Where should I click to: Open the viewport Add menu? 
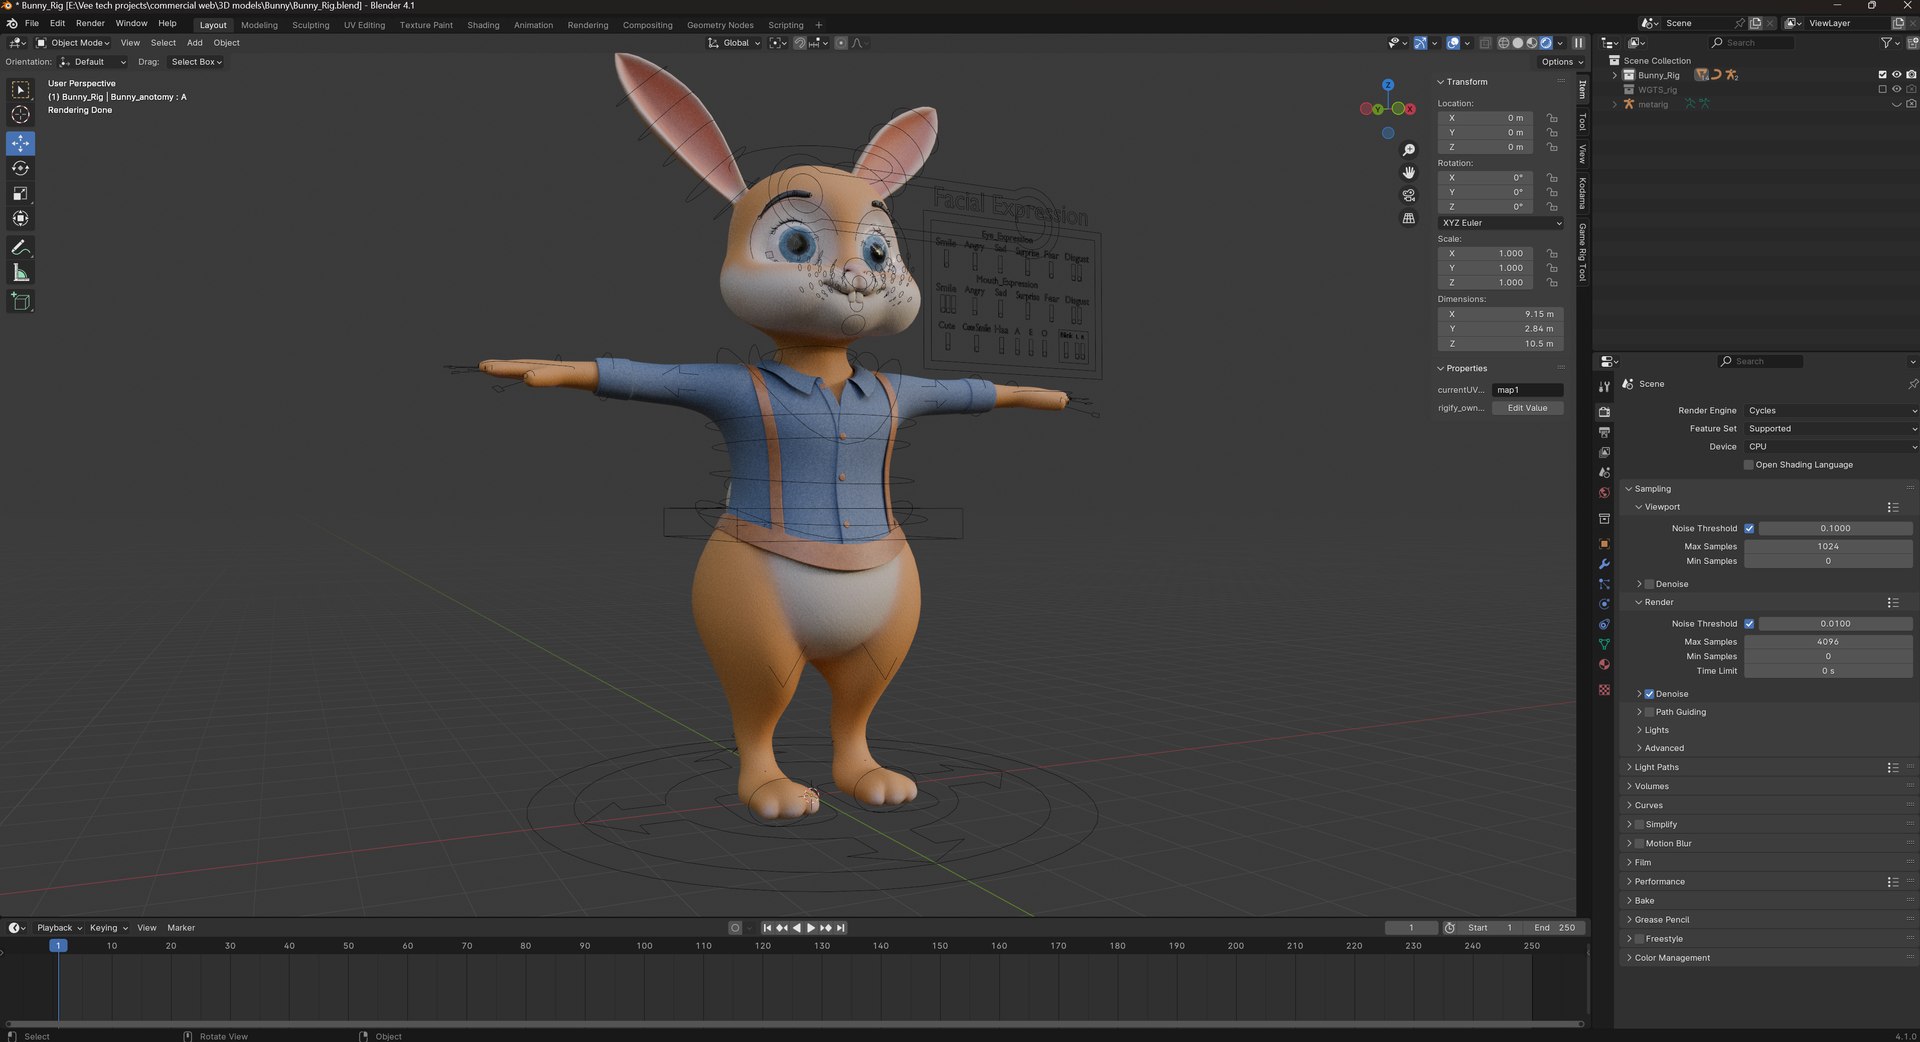[x=194, y=43]
